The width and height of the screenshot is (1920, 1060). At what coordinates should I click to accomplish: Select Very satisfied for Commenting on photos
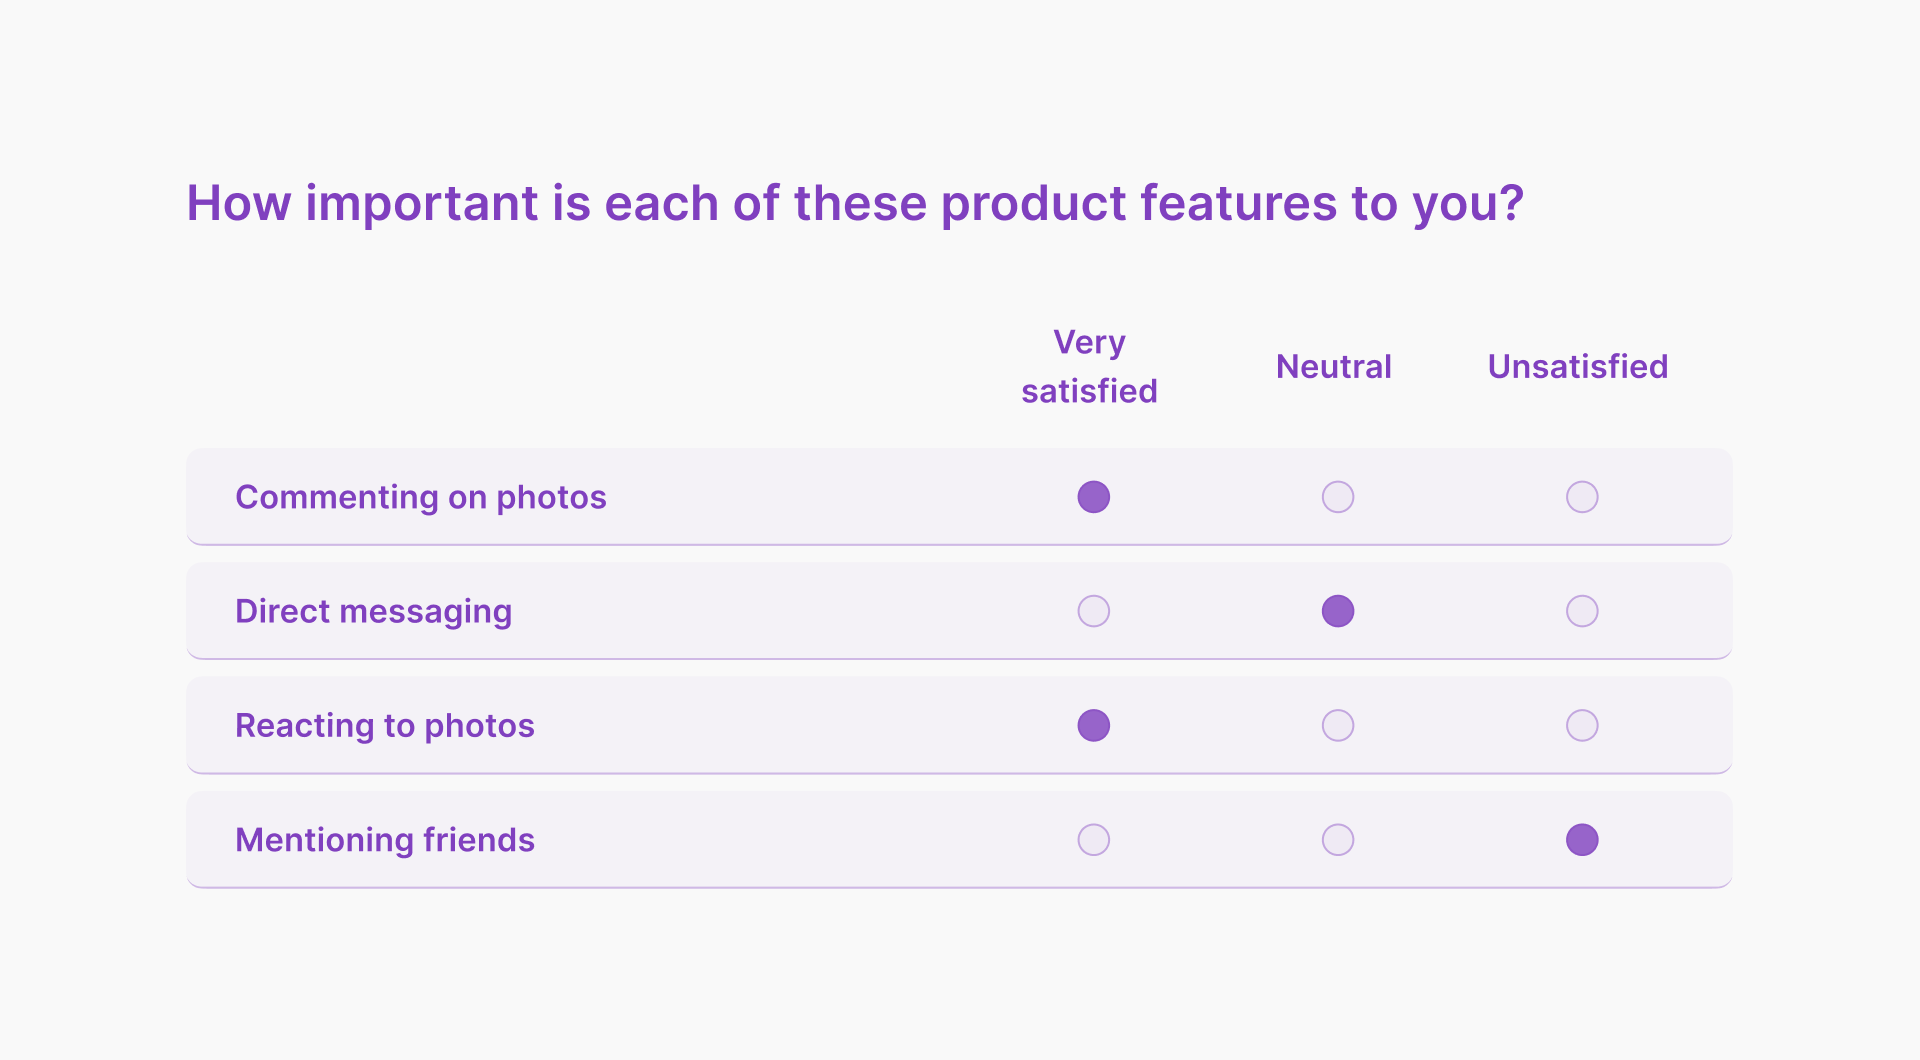pos(1093,496)
